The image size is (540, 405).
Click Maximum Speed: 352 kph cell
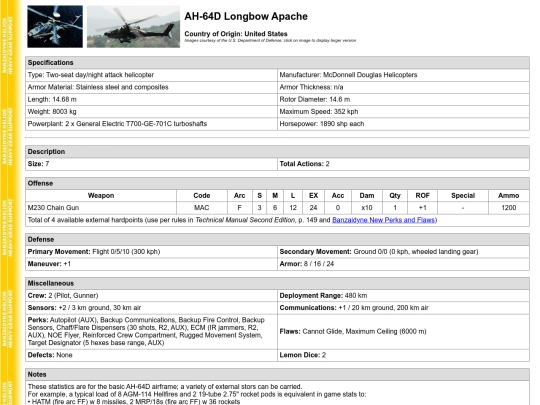click(403, 112)
